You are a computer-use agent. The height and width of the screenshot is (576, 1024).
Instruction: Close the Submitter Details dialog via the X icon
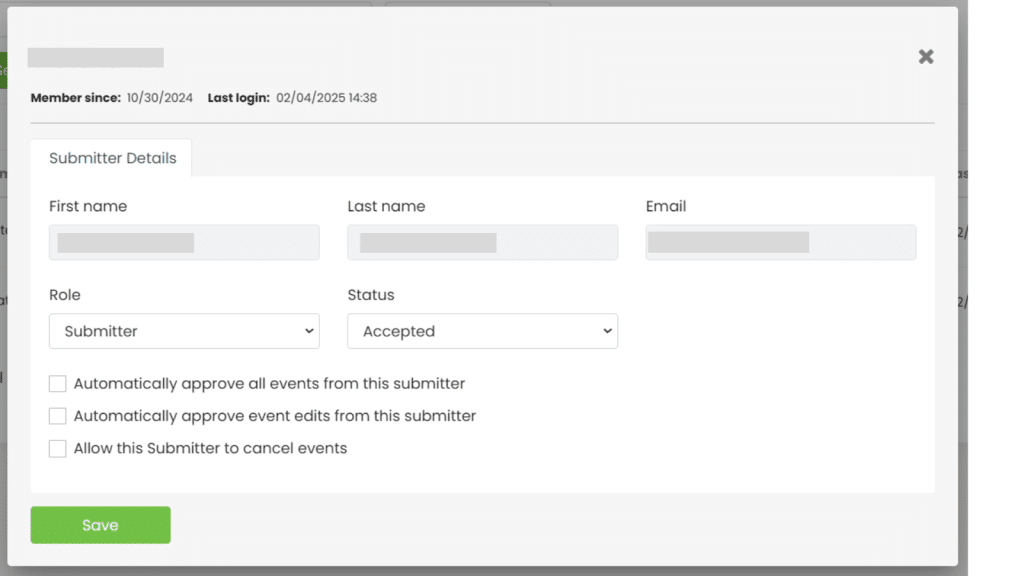(925, 57)
